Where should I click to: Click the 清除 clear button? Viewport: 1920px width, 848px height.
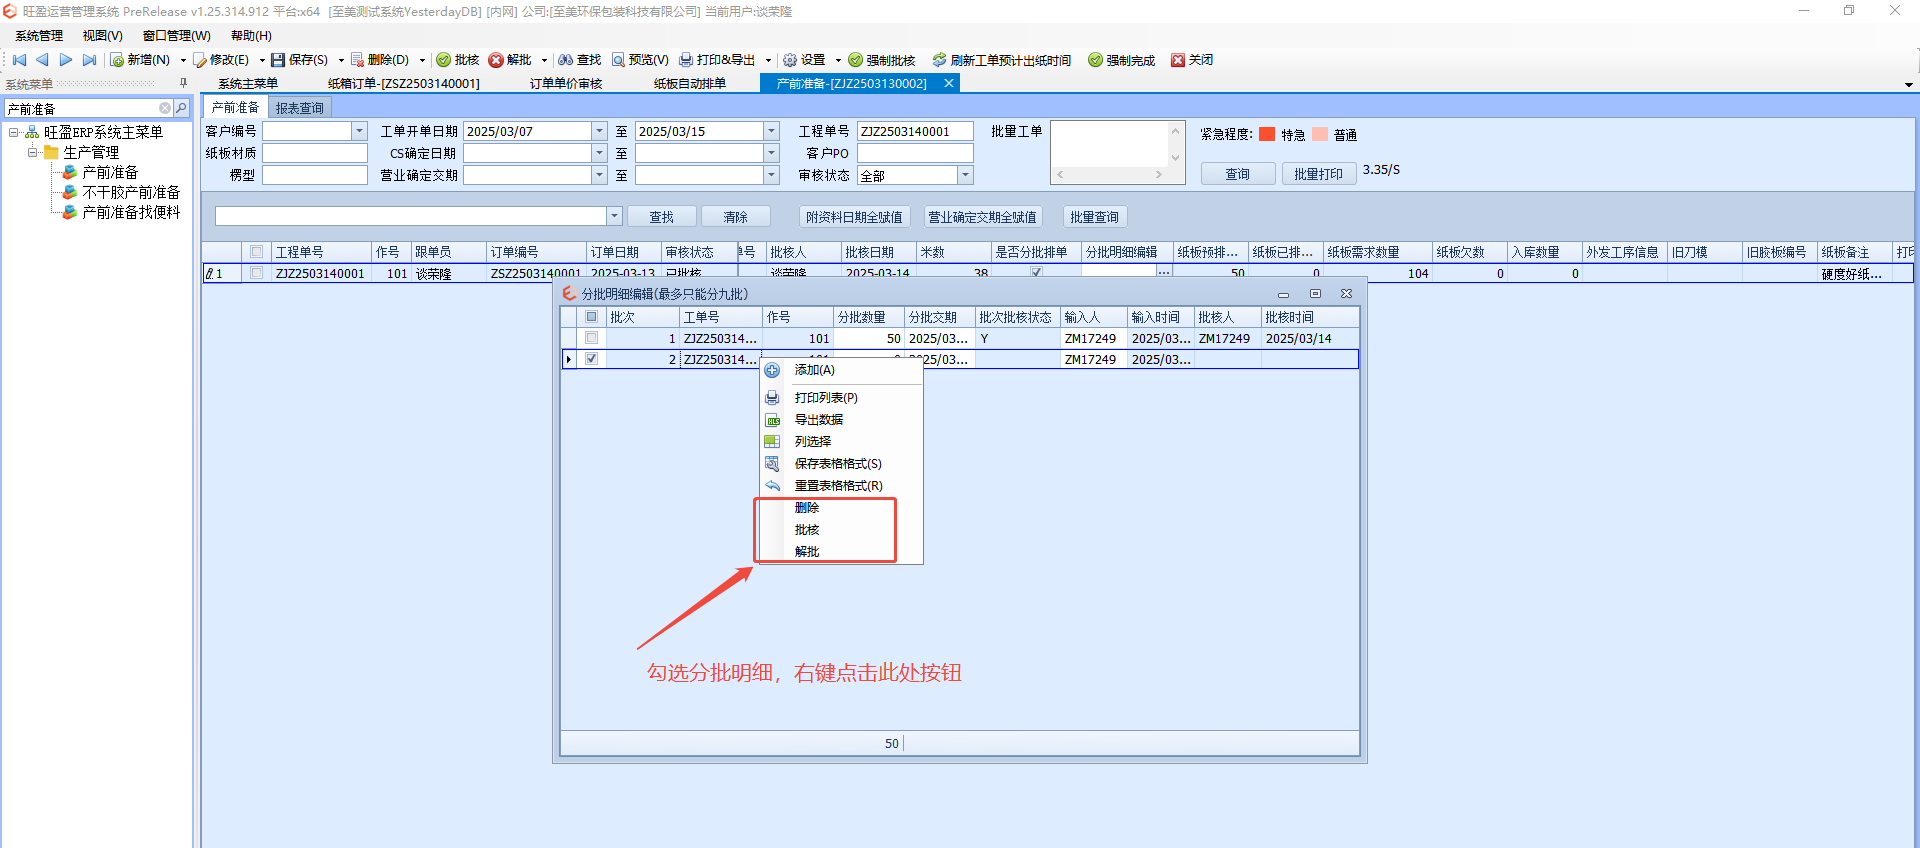click(736, 217)
